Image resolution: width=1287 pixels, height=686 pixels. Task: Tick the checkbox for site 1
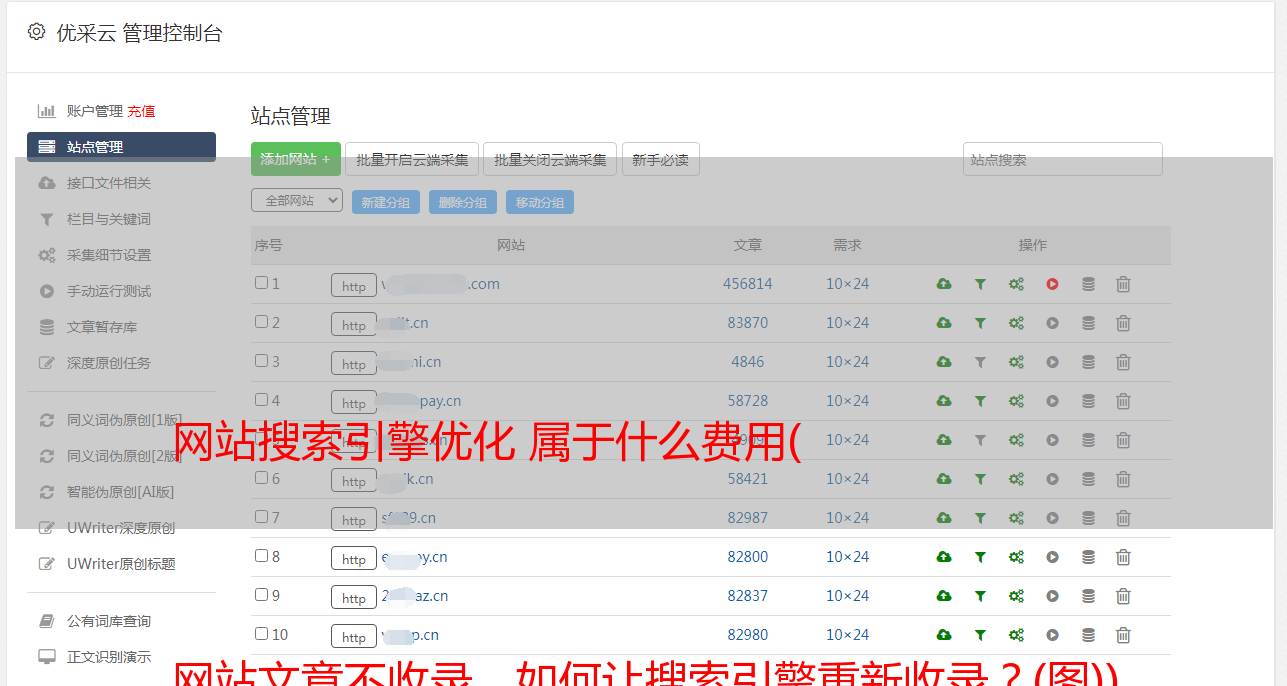(261, 283)
